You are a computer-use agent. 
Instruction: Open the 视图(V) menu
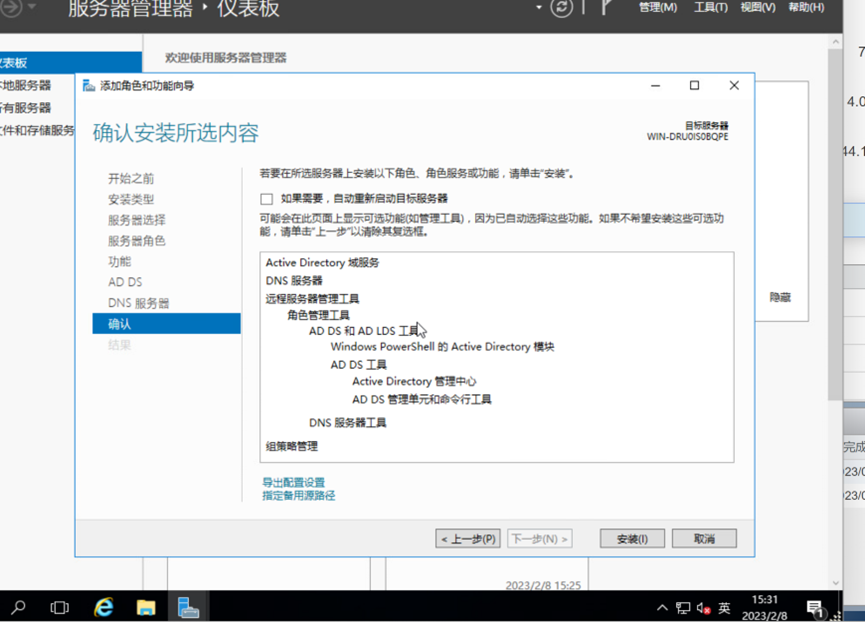758,7
